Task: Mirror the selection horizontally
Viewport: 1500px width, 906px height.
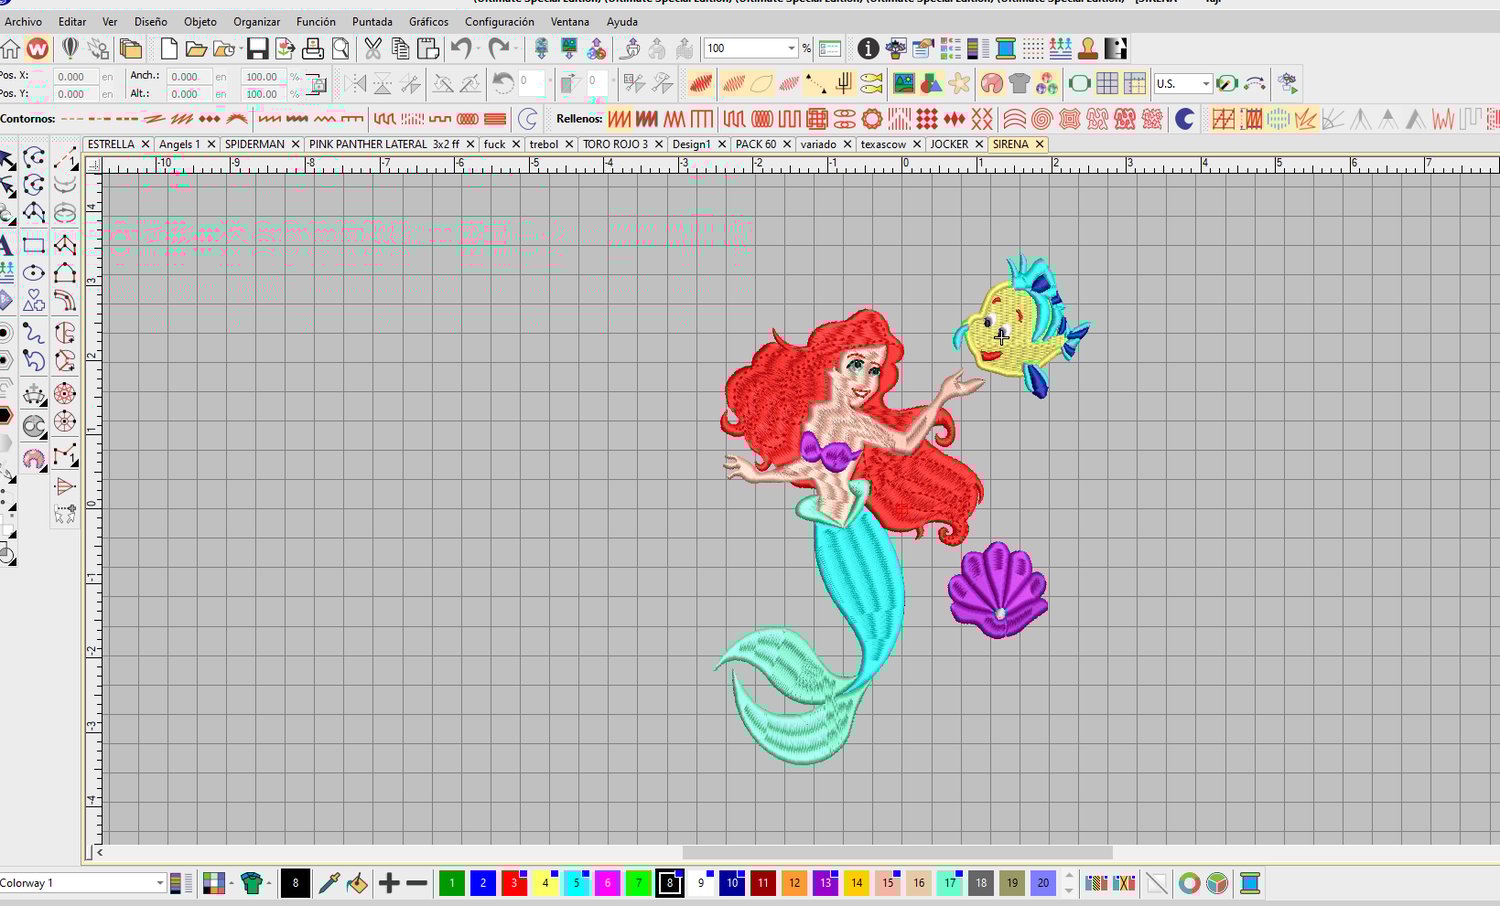Action: (x=355, y=84)
